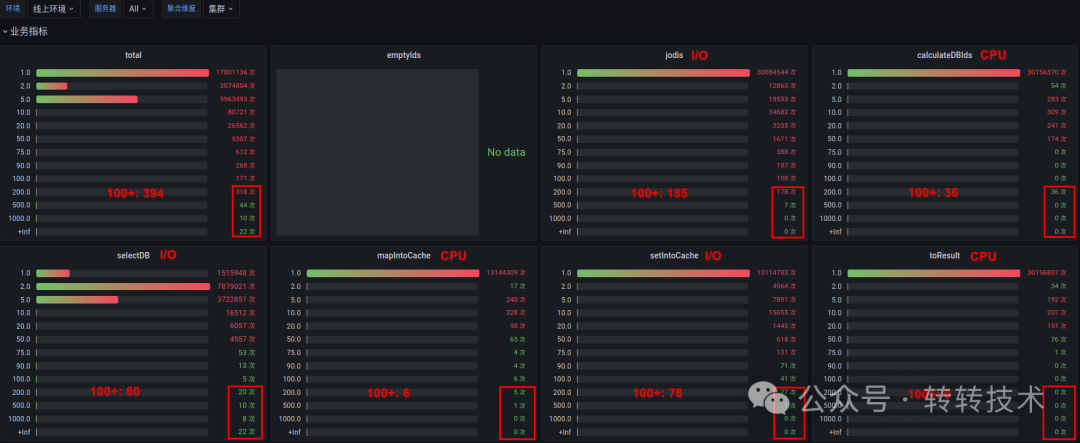Click the setIntoCache panel title

tap(674, 256)
